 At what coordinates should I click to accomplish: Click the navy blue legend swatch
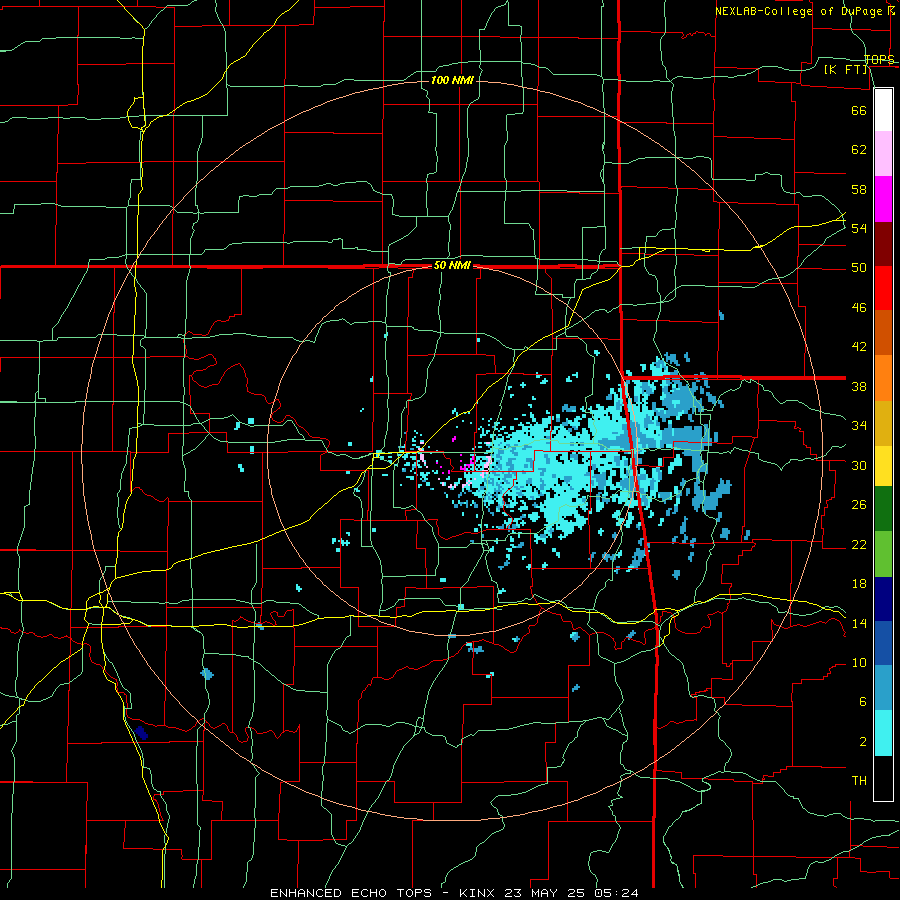click(883, 599)
